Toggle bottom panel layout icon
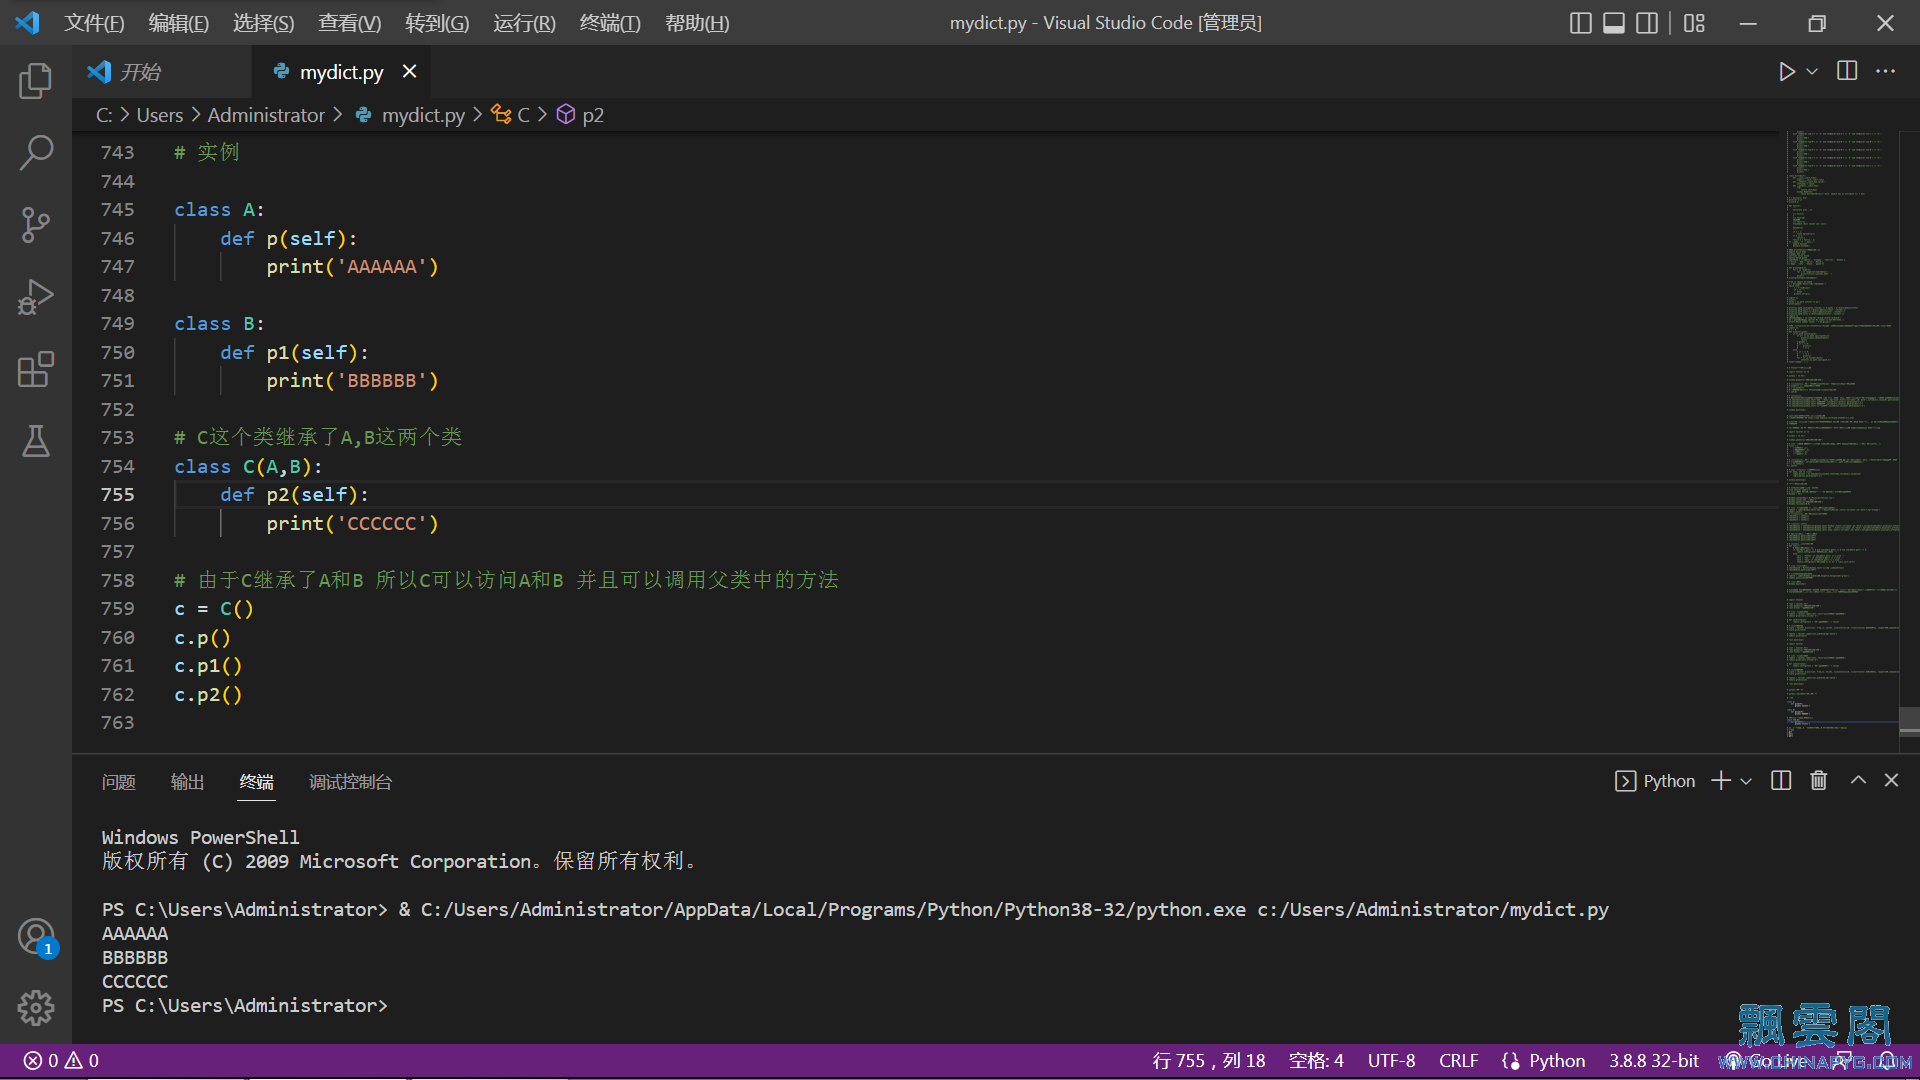 pos(1614,23)
